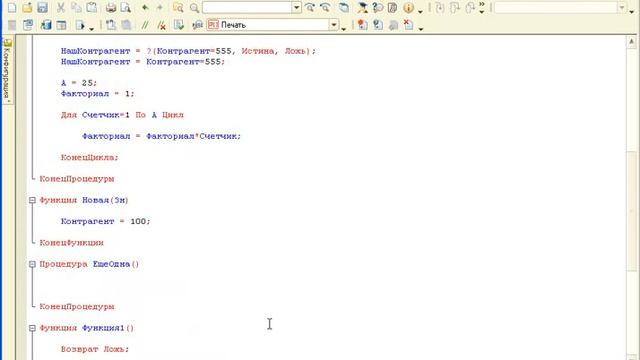Click the 'Возврат Ложь;' line
Image resolution: width=640 pixels, height=360 pixels.
pos(95,349)
